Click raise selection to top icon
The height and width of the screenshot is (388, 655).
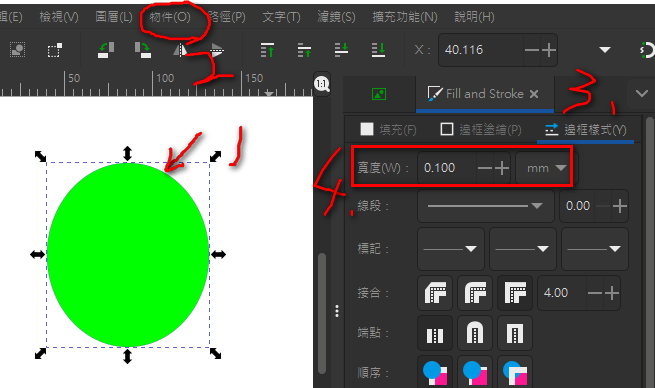pyautogui.click(x=267, y=50)
